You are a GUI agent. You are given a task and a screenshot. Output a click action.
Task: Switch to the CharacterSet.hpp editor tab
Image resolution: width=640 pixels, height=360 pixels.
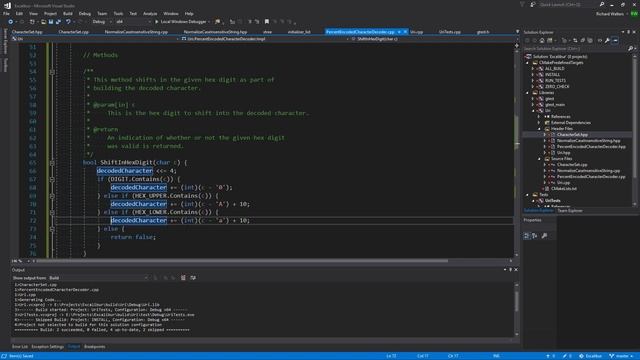point(27,31)
